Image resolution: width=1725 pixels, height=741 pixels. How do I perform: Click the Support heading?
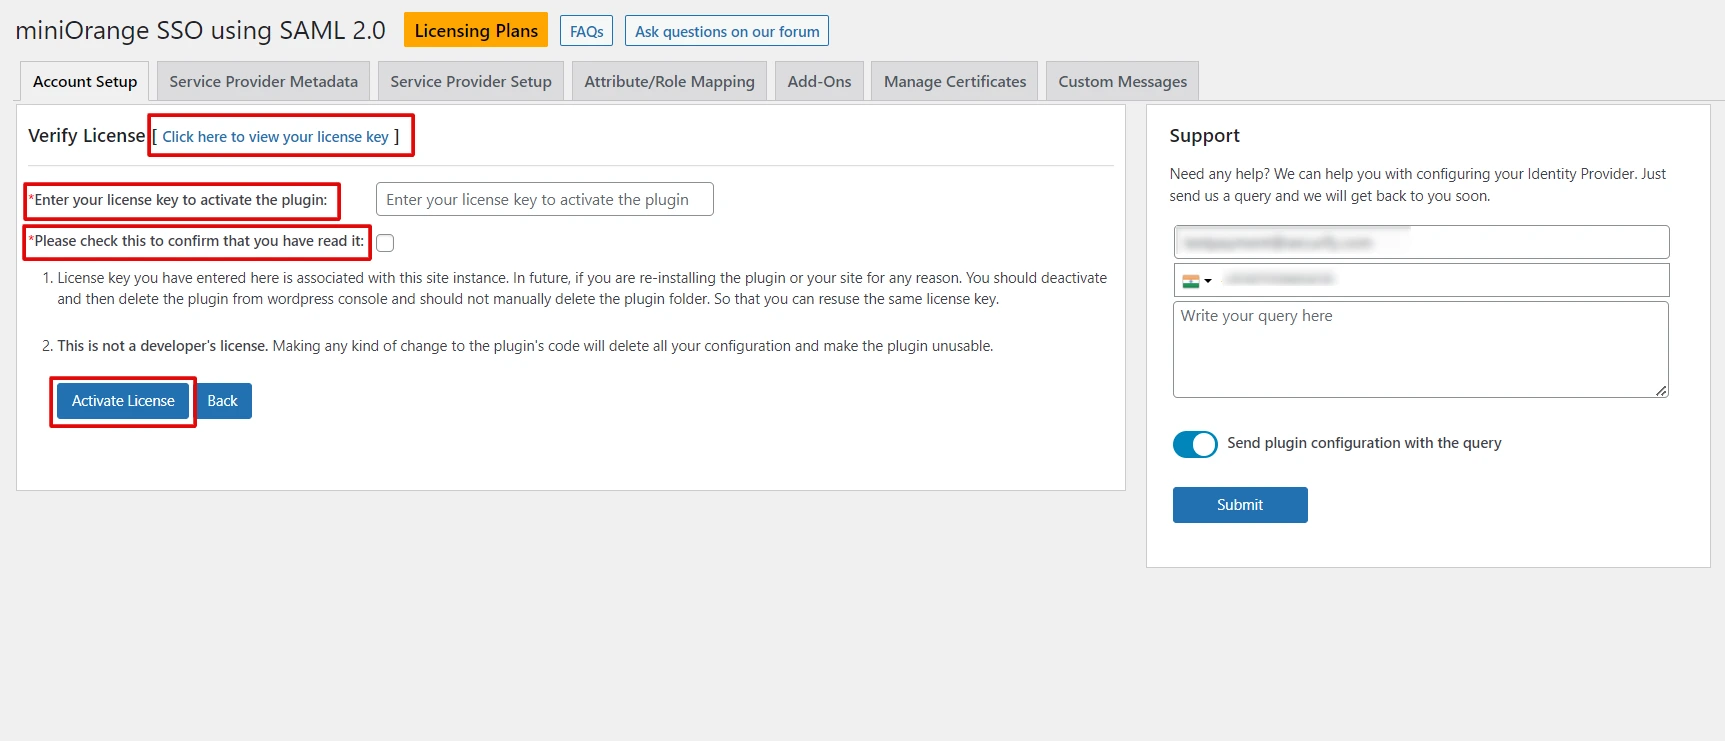tap(1204, 135)
